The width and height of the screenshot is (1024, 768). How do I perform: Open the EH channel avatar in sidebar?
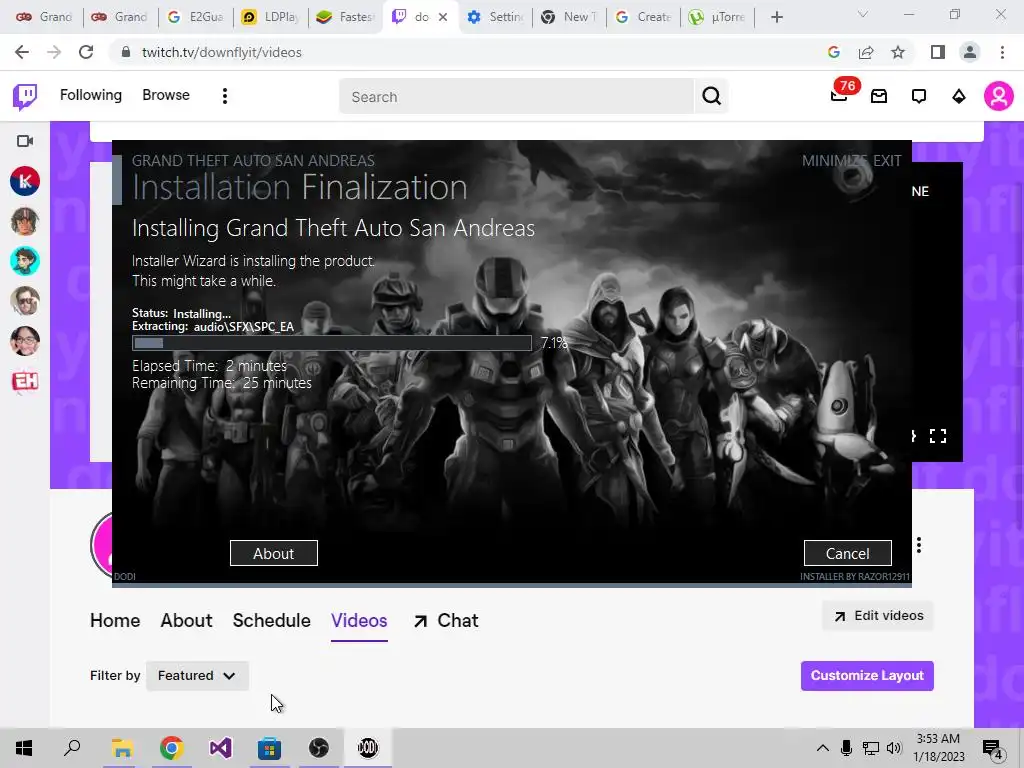(x=25, y=381)
